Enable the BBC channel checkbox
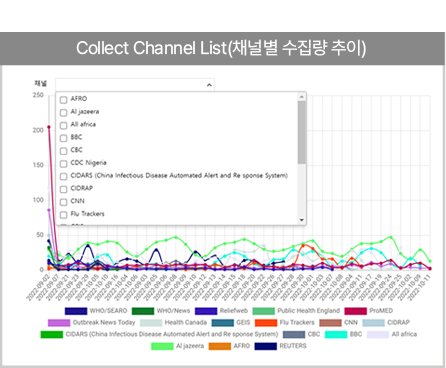Image resolution: width=446 pixels, height=368 pixels. (63, 138)
